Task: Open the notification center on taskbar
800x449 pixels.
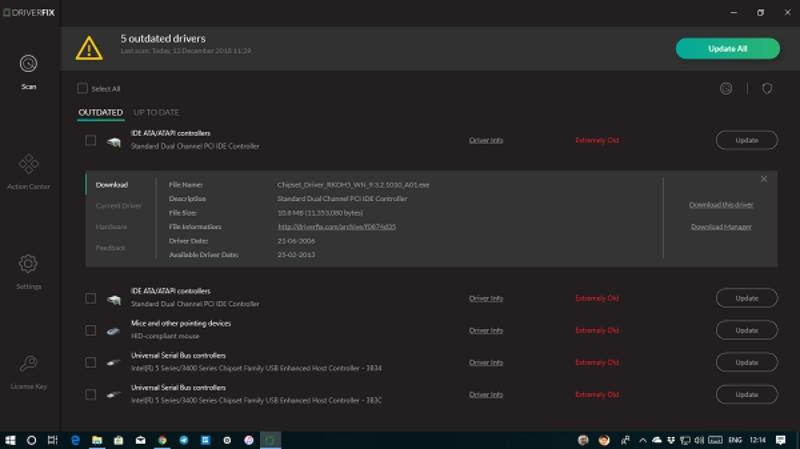Action: [x=781, y=440]
